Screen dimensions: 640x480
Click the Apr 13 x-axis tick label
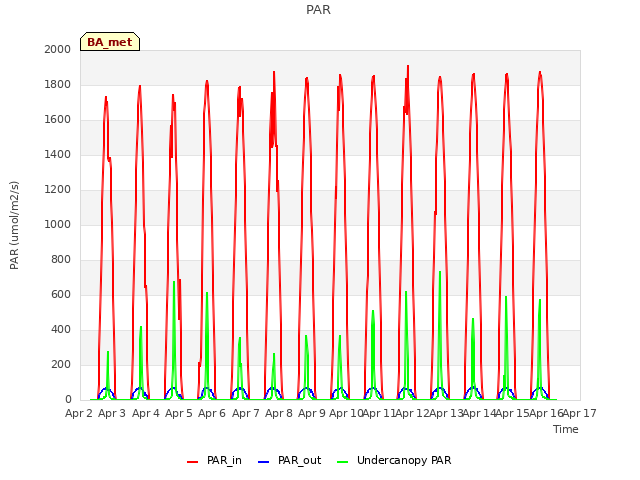pyautogui.click(x=446, y=413)
